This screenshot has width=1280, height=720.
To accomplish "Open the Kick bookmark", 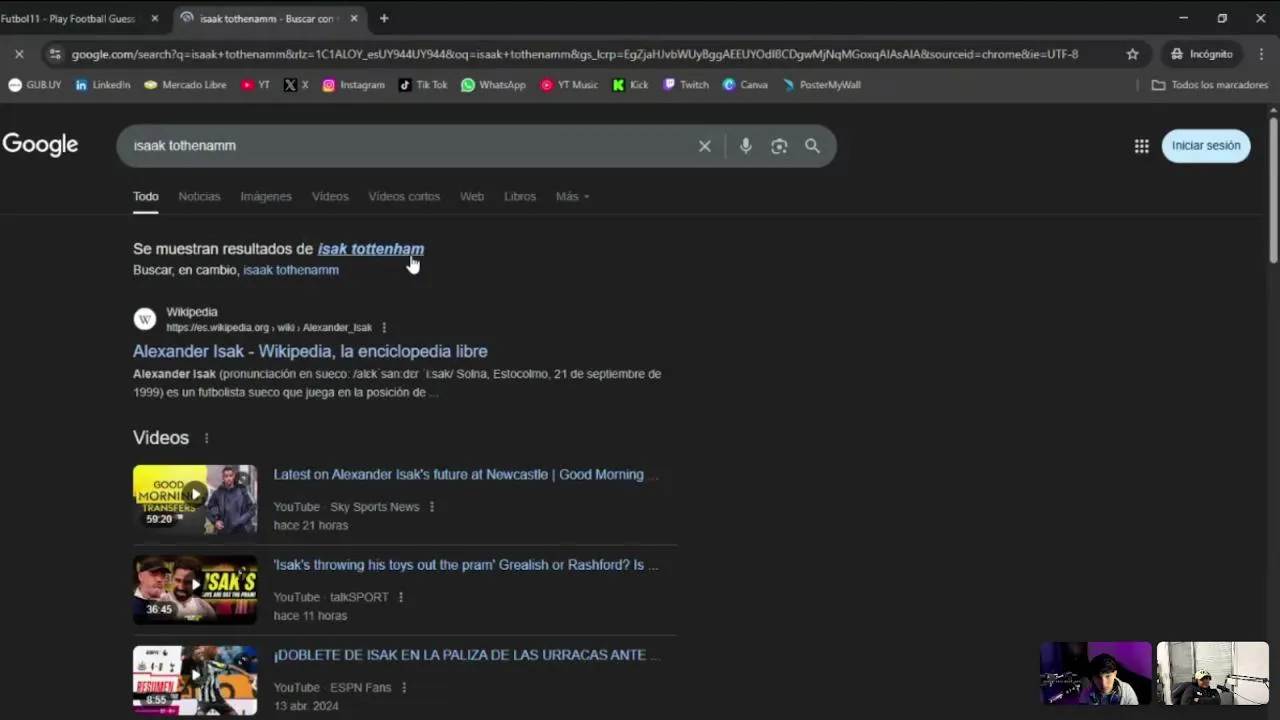I will coord(631,85).
